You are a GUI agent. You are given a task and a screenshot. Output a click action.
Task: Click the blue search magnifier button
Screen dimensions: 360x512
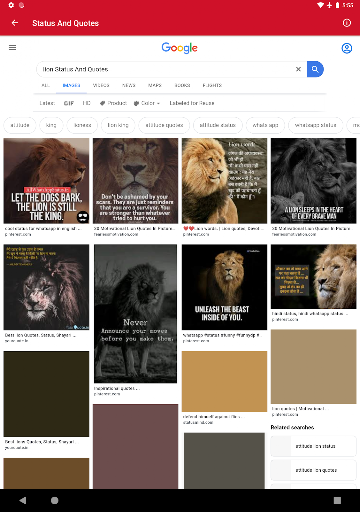315,69
